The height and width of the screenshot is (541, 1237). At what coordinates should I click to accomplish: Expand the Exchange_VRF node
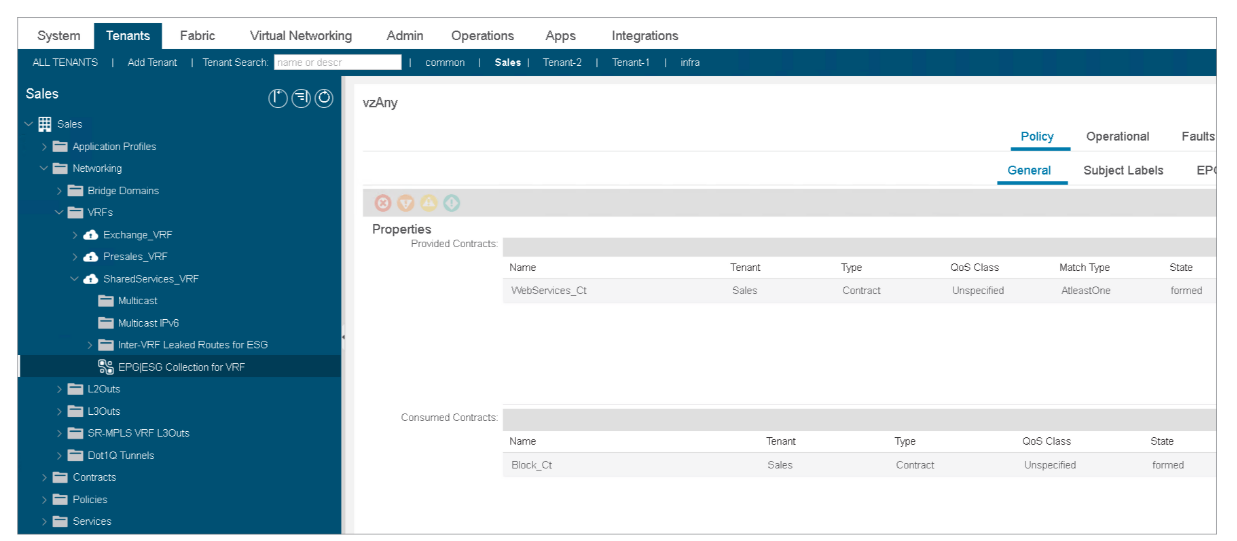(75, 234)
